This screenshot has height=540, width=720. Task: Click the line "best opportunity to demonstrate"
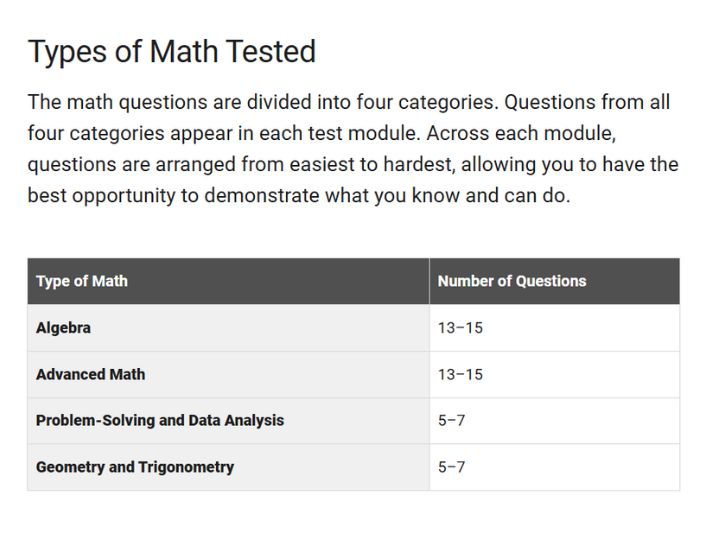(x=299, y=196)
